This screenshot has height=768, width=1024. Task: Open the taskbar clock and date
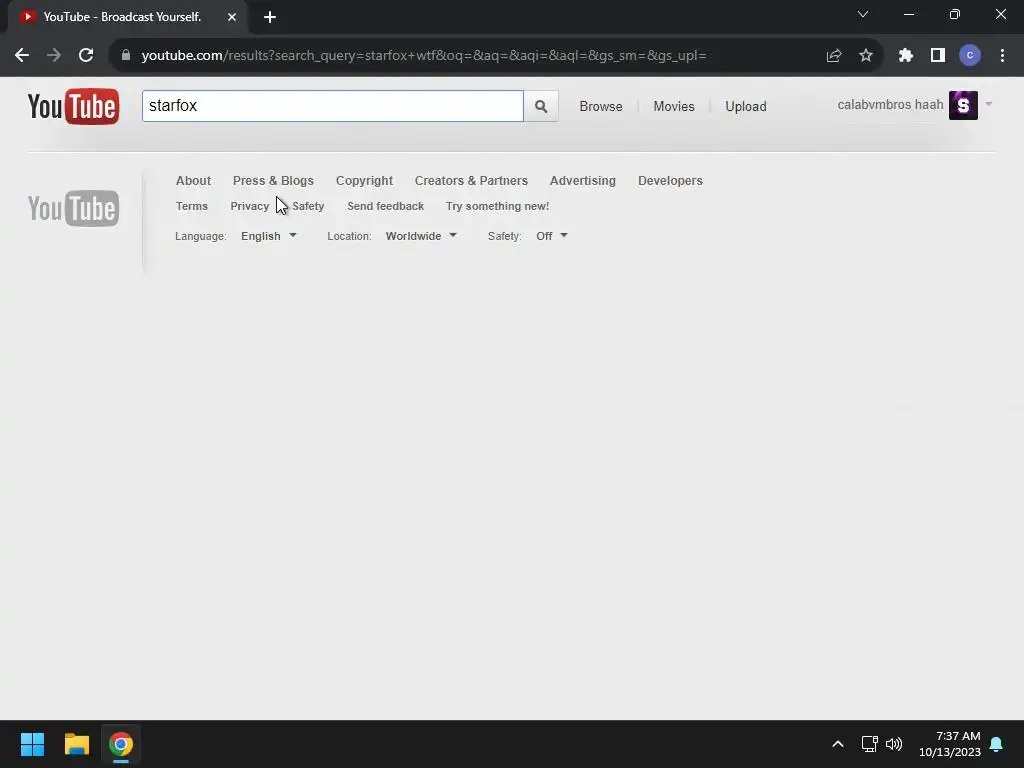(x=950, y=744)
